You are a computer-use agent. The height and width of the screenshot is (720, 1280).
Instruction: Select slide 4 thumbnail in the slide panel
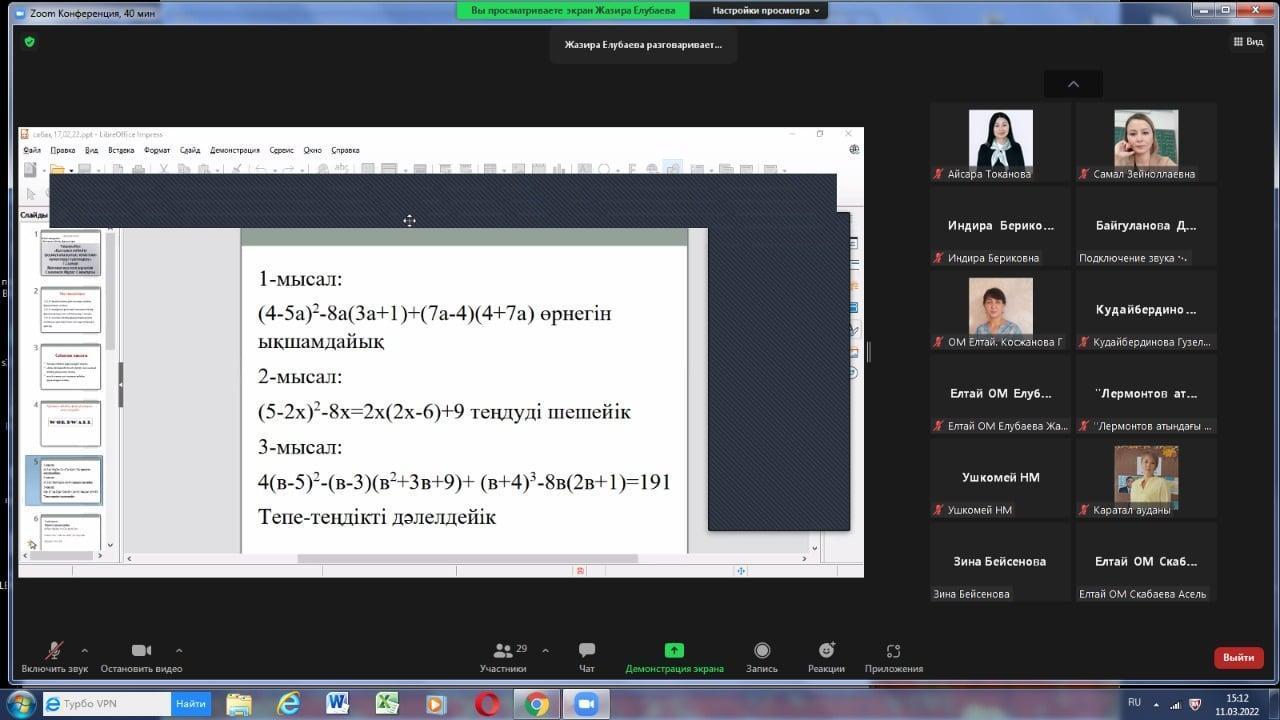[x=70, y=424]
